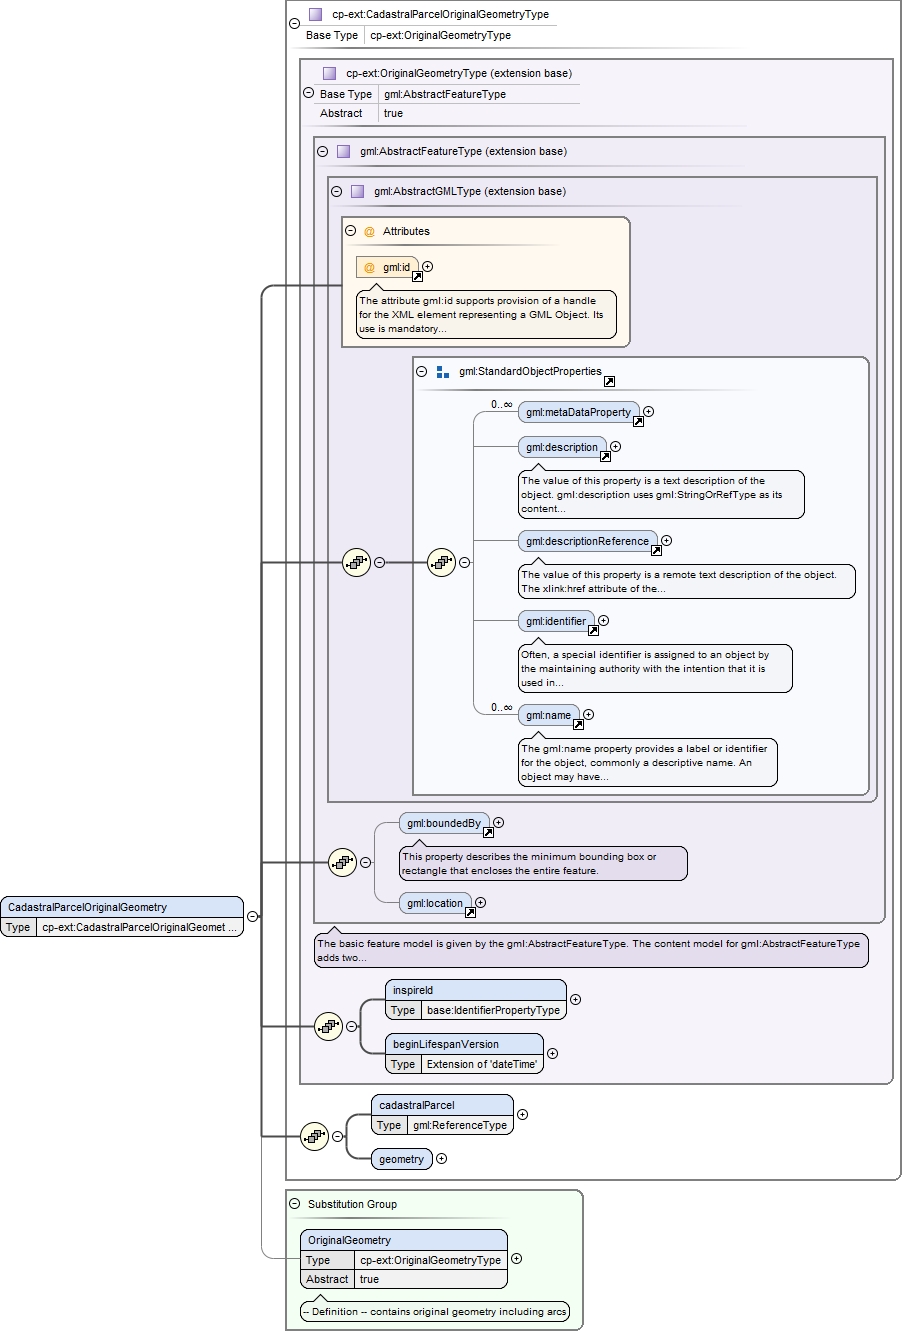Select CadastralParcelOriginalGeometry element box

pyautogui.click(x=122, y=917)
